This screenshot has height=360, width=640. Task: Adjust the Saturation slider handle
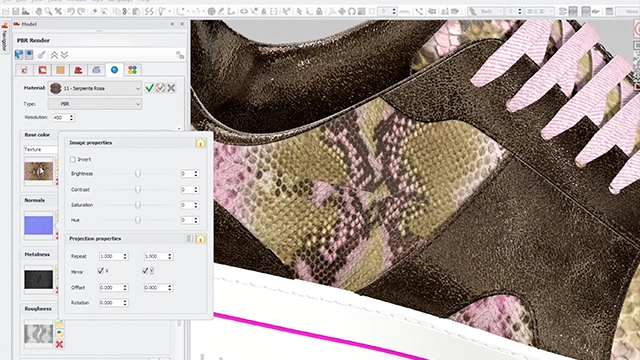pos(138,205)
